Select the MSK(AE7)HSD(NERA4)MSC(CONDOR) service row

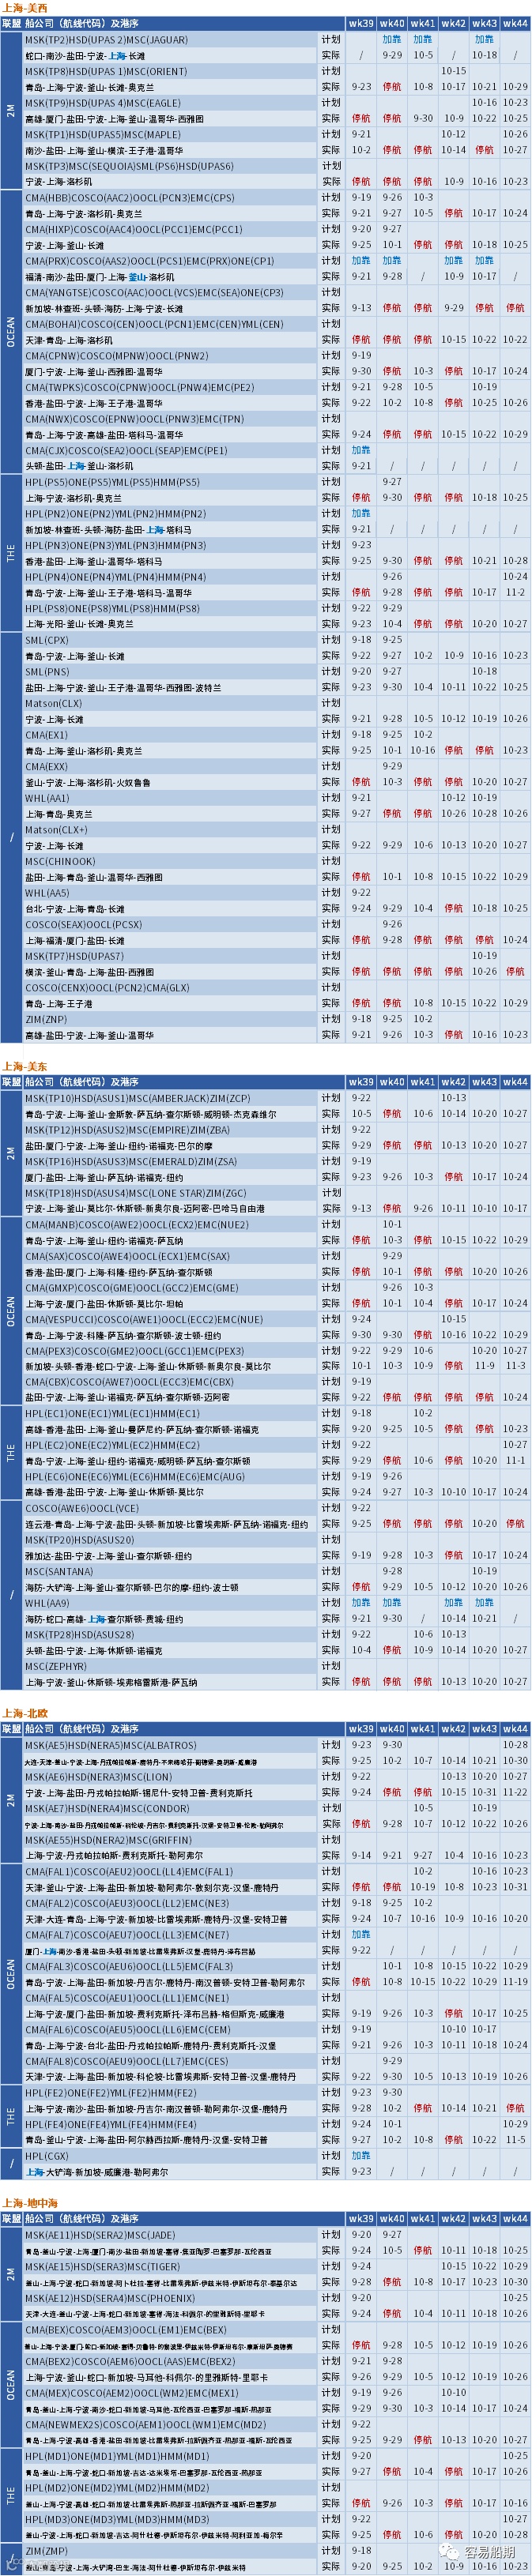tap(170, 1808)
